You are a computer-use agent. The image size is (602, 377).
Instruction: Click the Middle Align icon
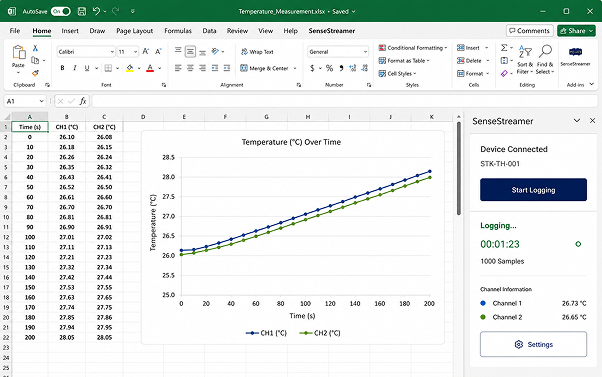[190, 51]
